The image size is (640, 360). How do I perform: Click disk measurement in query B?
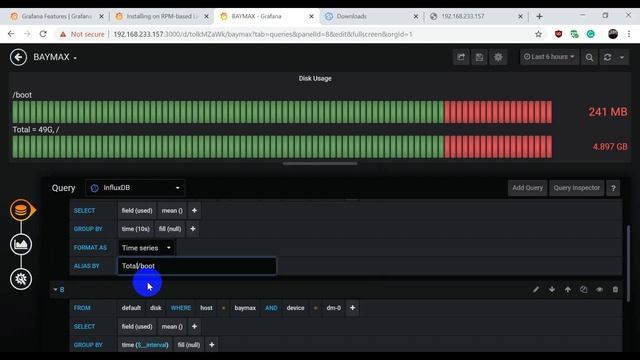[156, 308]
